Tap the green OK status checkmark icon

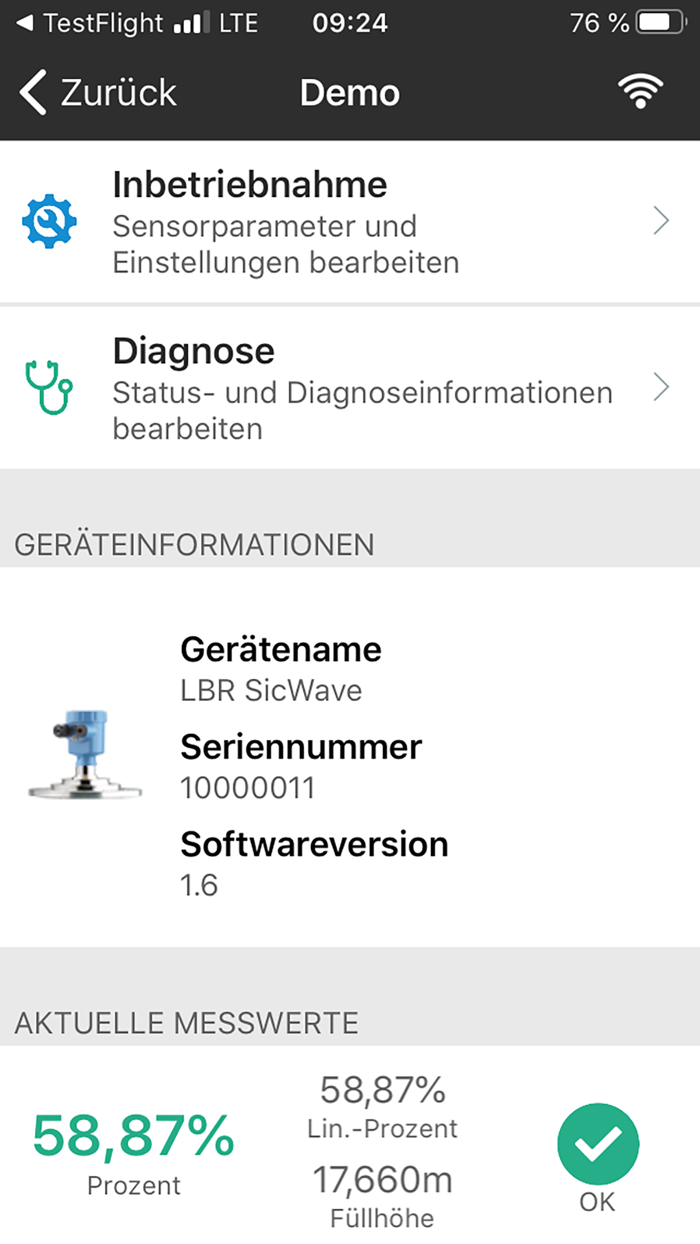(598, 1143)
